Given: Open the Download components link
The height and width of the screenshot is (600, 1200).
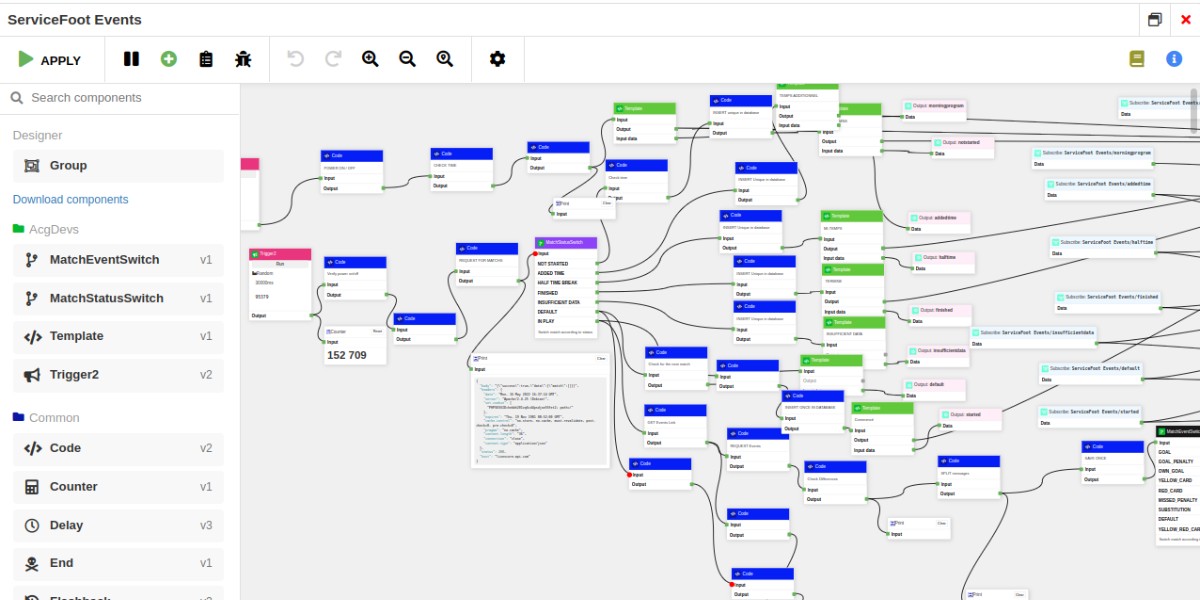Looking at the screenshot, I should 70,199.
